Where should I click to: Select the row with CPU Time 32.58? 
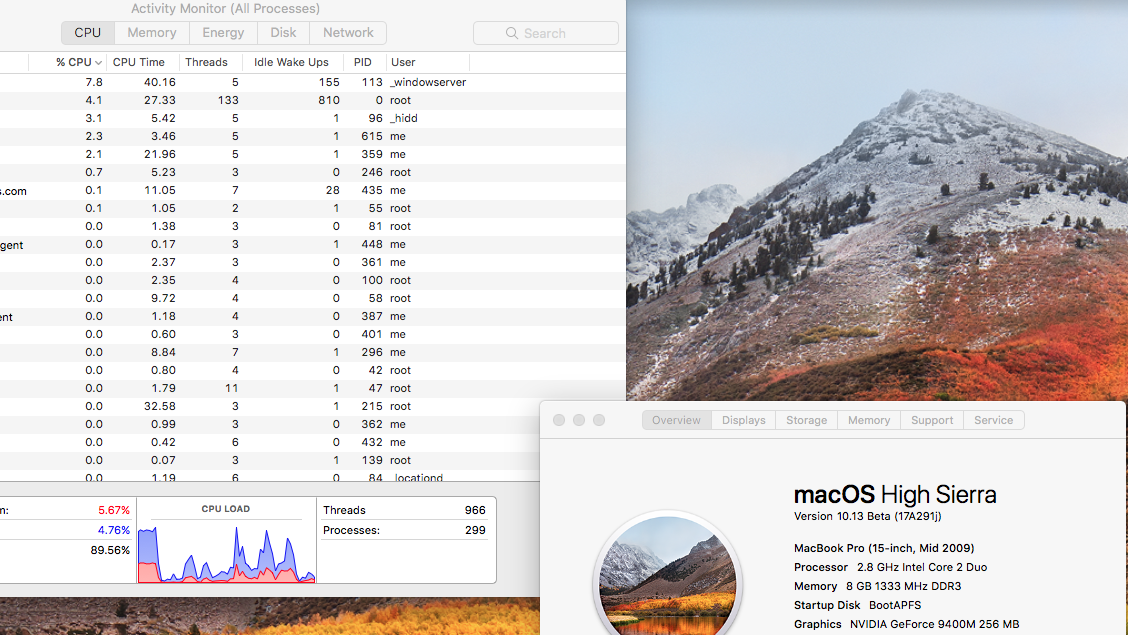[x=270, y=406]
